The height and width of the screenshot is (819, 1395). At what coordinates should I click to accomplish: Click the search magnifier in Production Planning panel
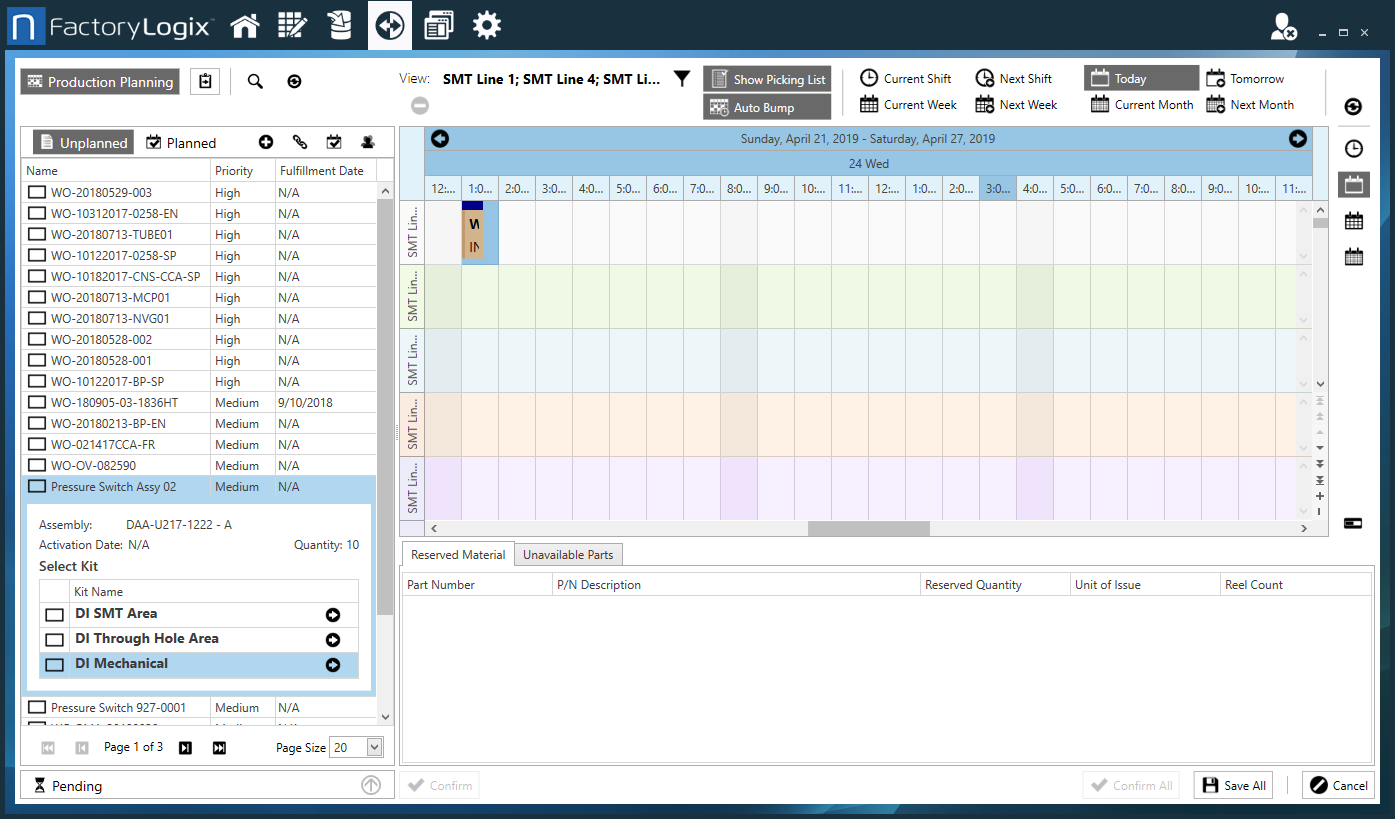[255, 81]
